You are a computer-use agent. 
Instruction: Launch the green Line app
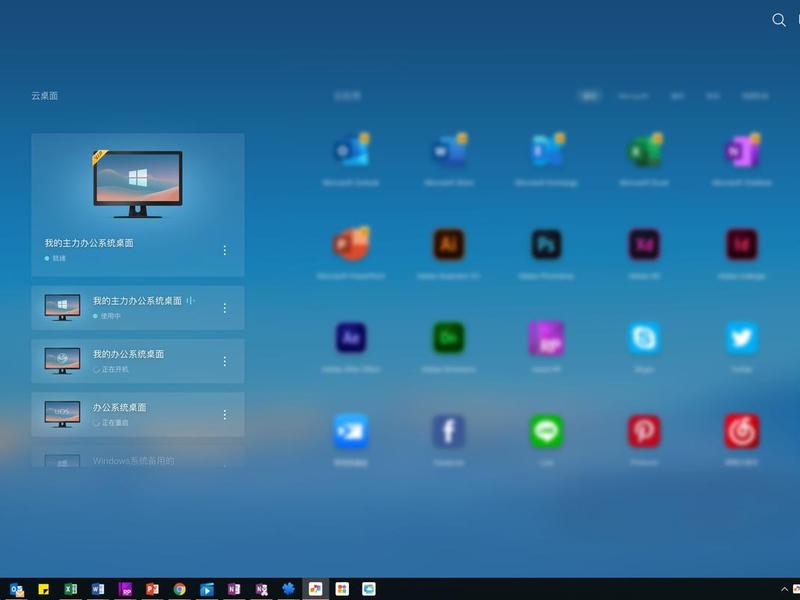click(x=546, y=431)
